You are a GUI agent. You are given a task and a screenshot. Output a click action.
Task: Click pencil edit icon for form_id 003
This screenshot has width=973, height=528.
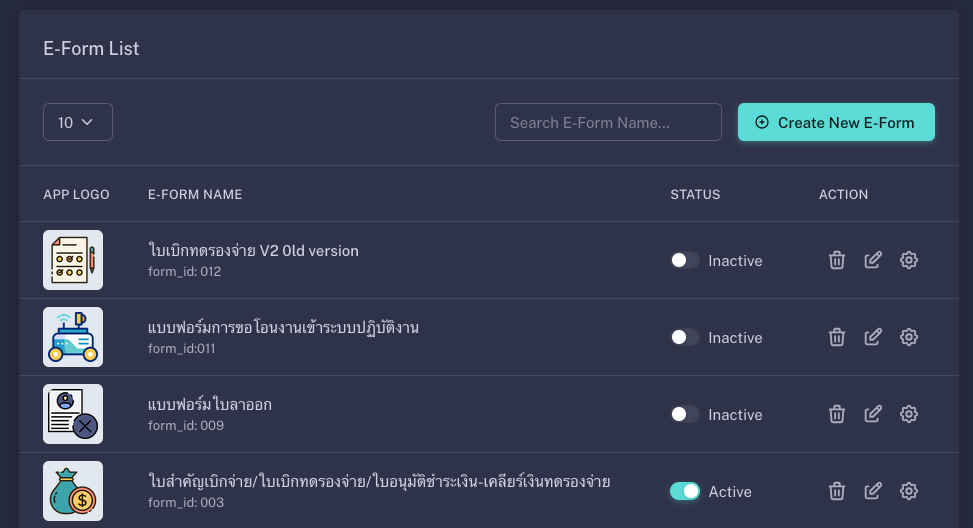point(873,491)
